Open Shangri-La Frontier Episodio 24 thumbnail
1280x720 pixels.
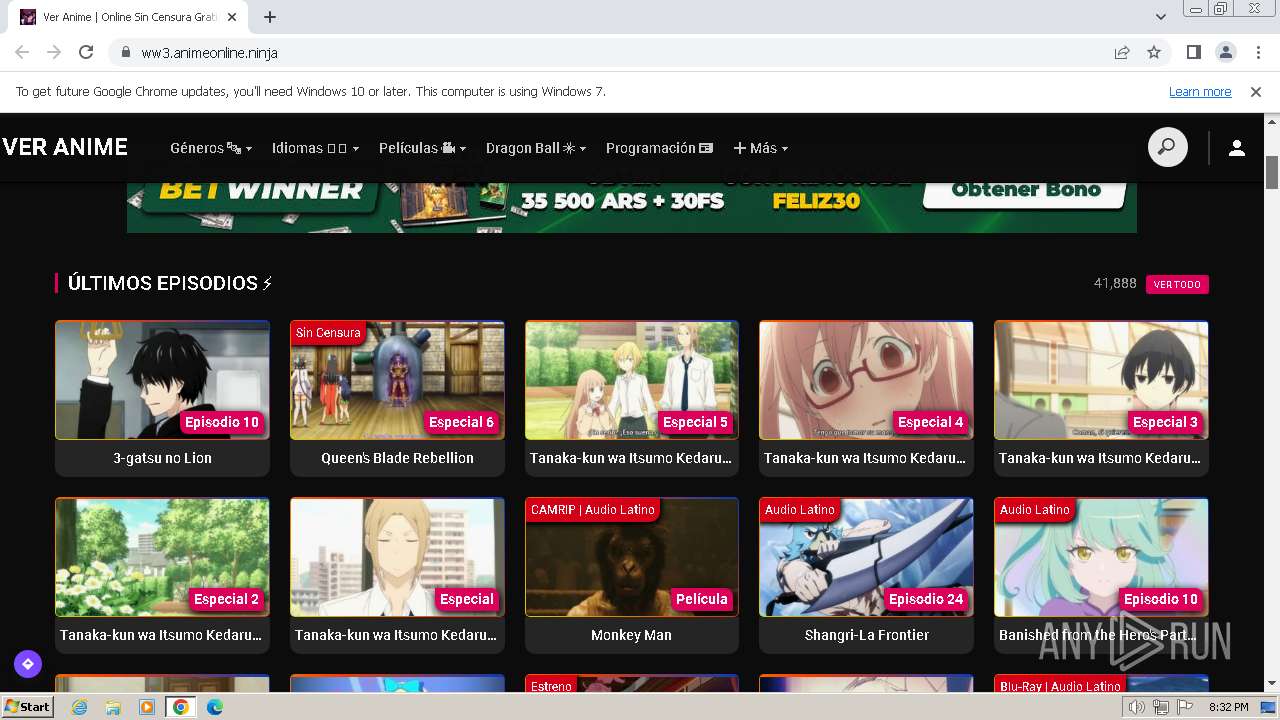(x=866, y=557)
